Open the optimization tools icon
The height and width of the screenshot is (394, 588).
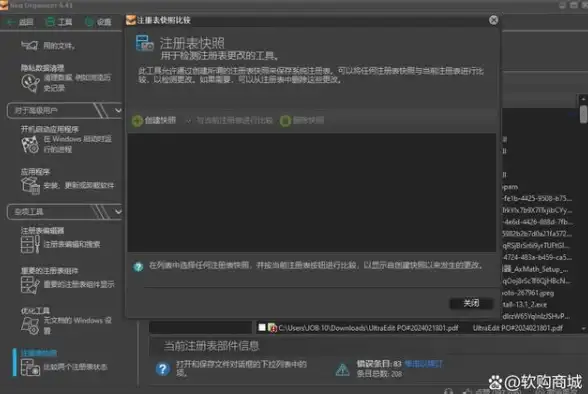[30, 325]
